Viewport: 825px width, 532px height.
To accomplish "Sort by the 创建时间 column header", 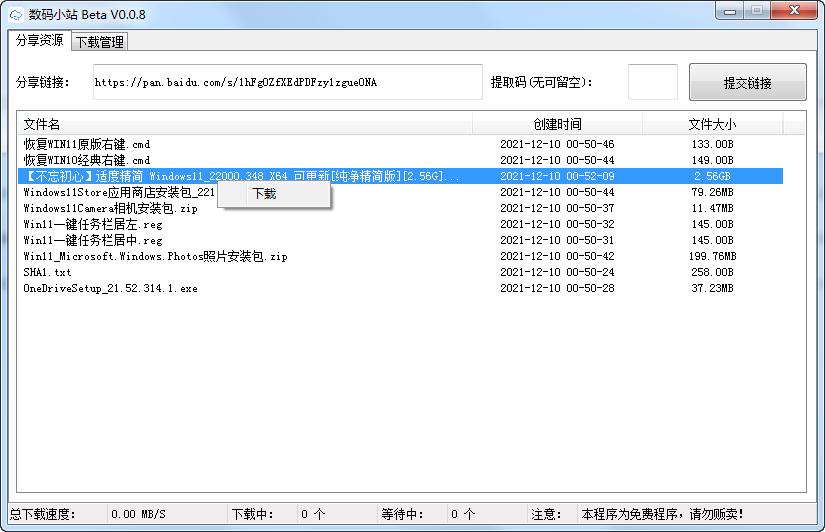I will click(x=557, y=124).
